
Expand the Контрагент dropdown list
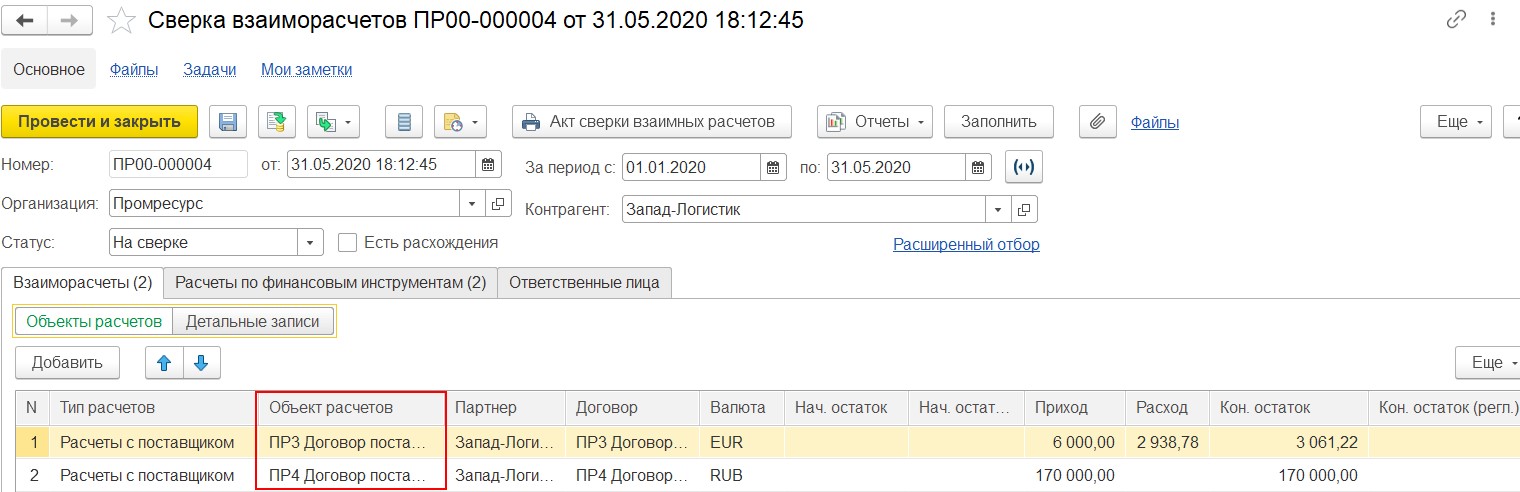coord(997,210)
